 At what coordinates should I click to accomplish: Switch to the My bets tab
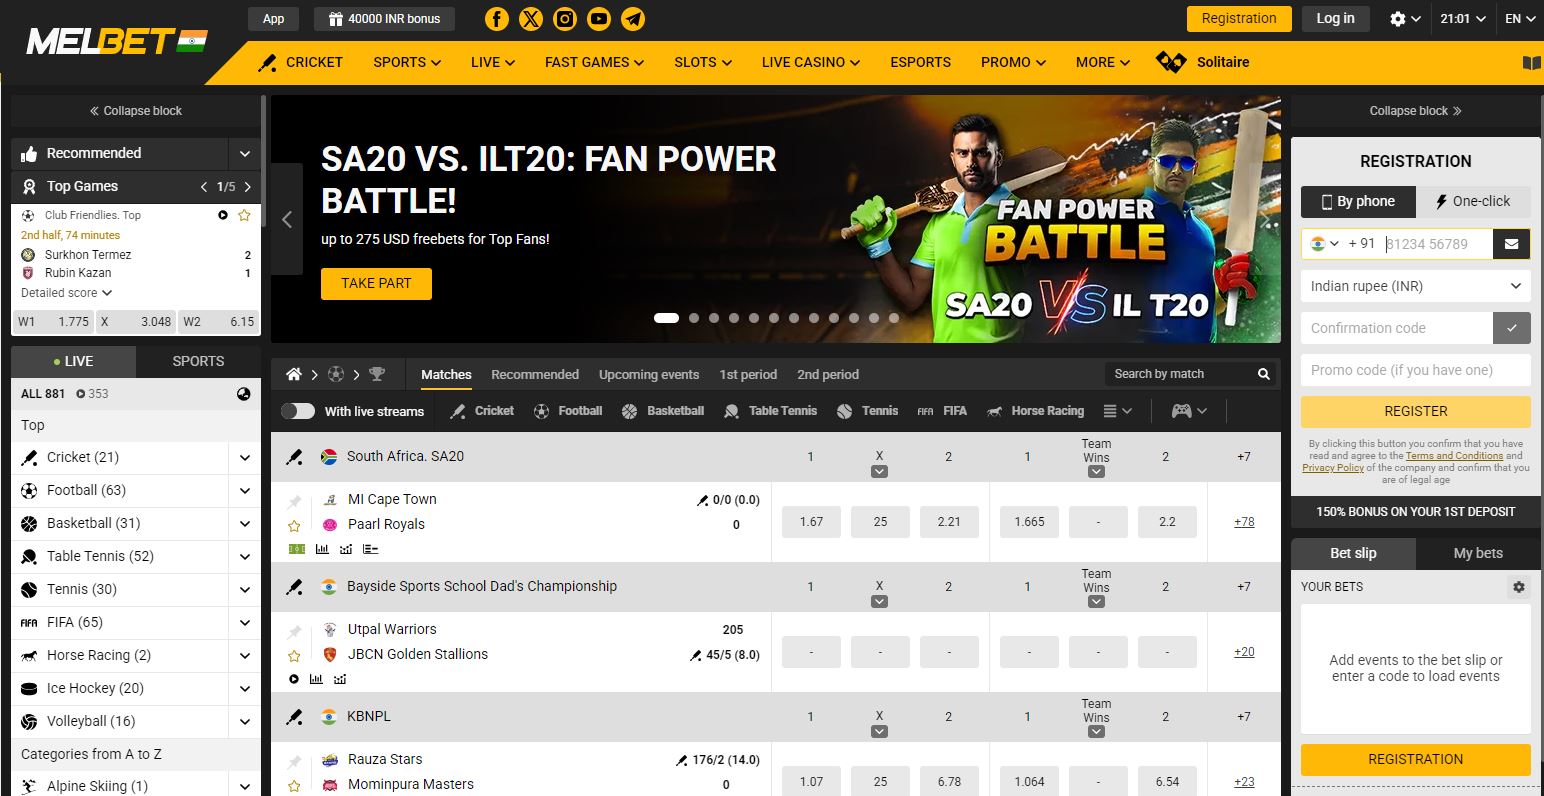click(x=1477, y=553)
